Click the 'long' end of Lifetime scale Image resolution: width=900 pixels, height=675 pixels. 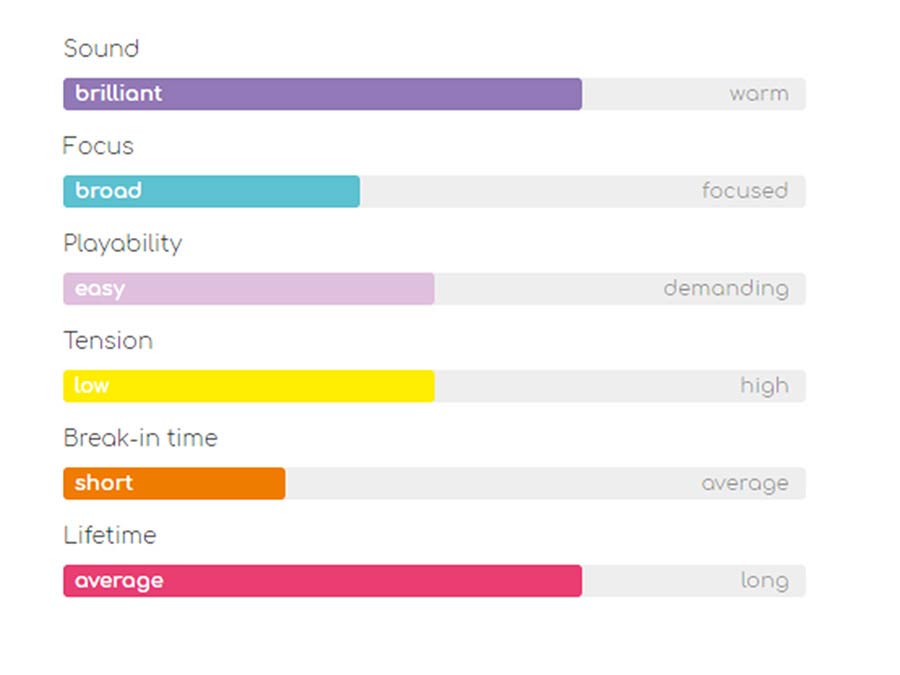(764, 581)
